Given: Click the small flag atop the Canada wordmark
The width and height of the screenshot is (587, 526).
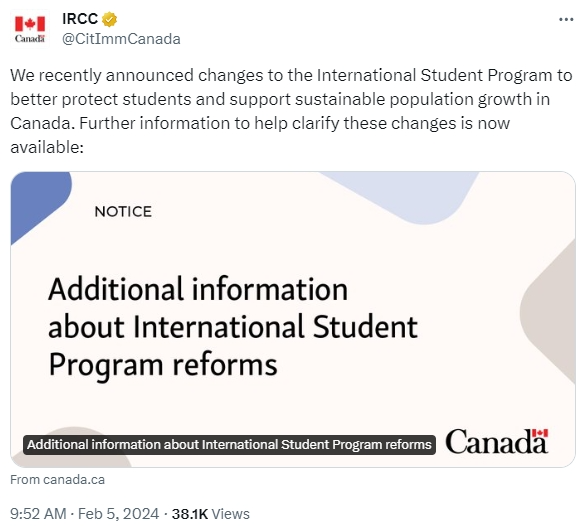Looking at the screenshot, I should click(540, 433).
